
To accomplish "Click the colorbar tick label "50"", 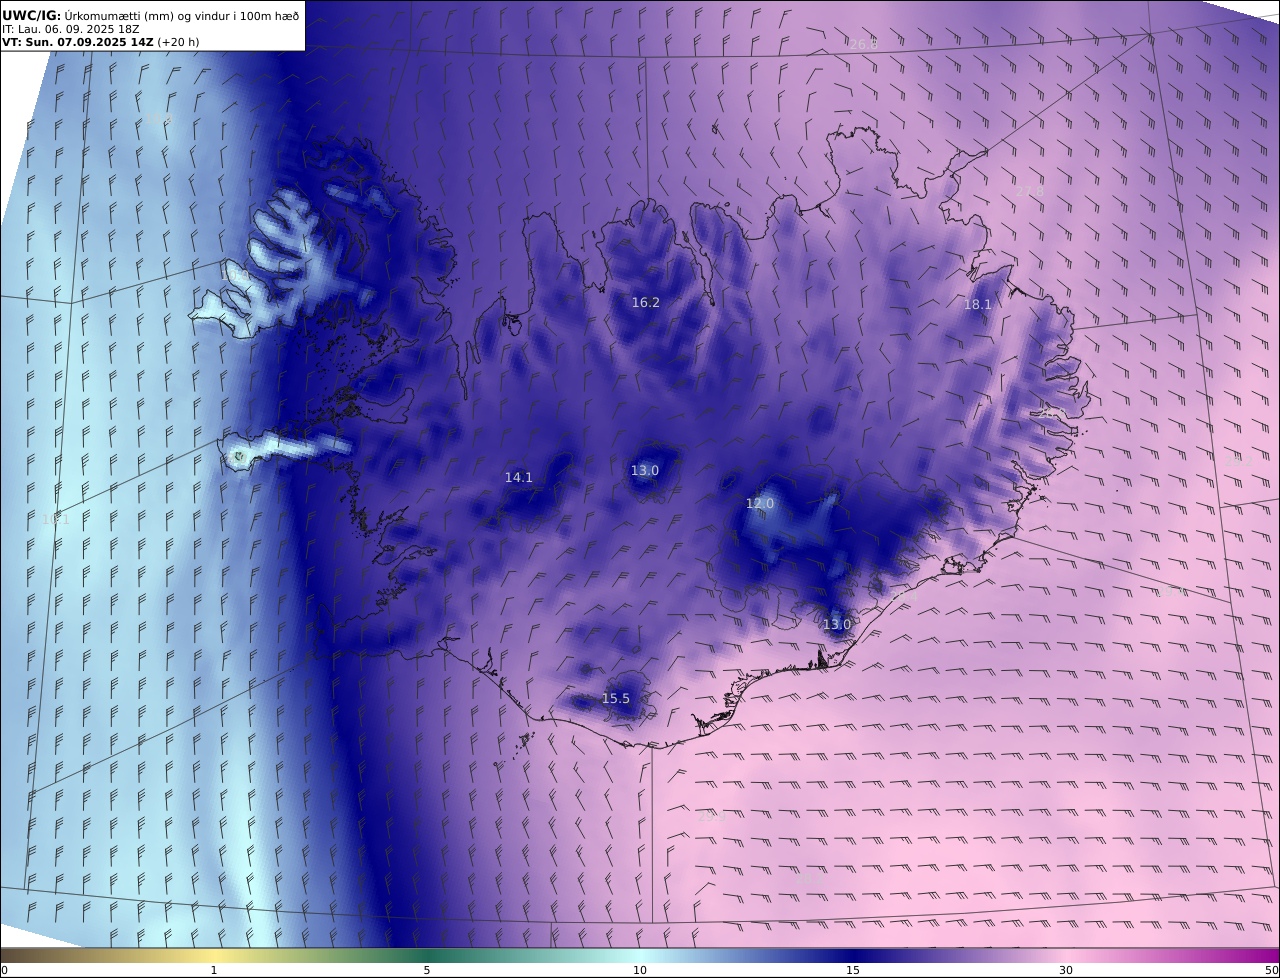I will (1272, 970).
